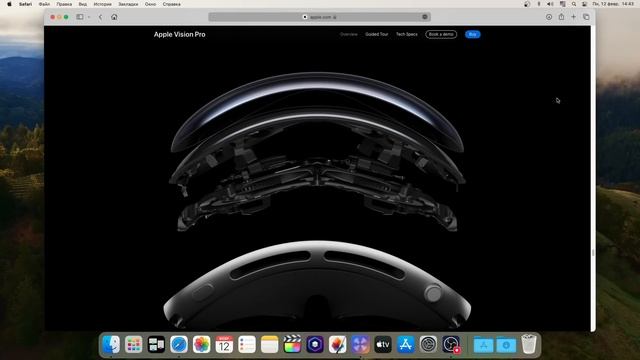
Task: Open the sidebar tab group chevron
Action: coord(89,17)
